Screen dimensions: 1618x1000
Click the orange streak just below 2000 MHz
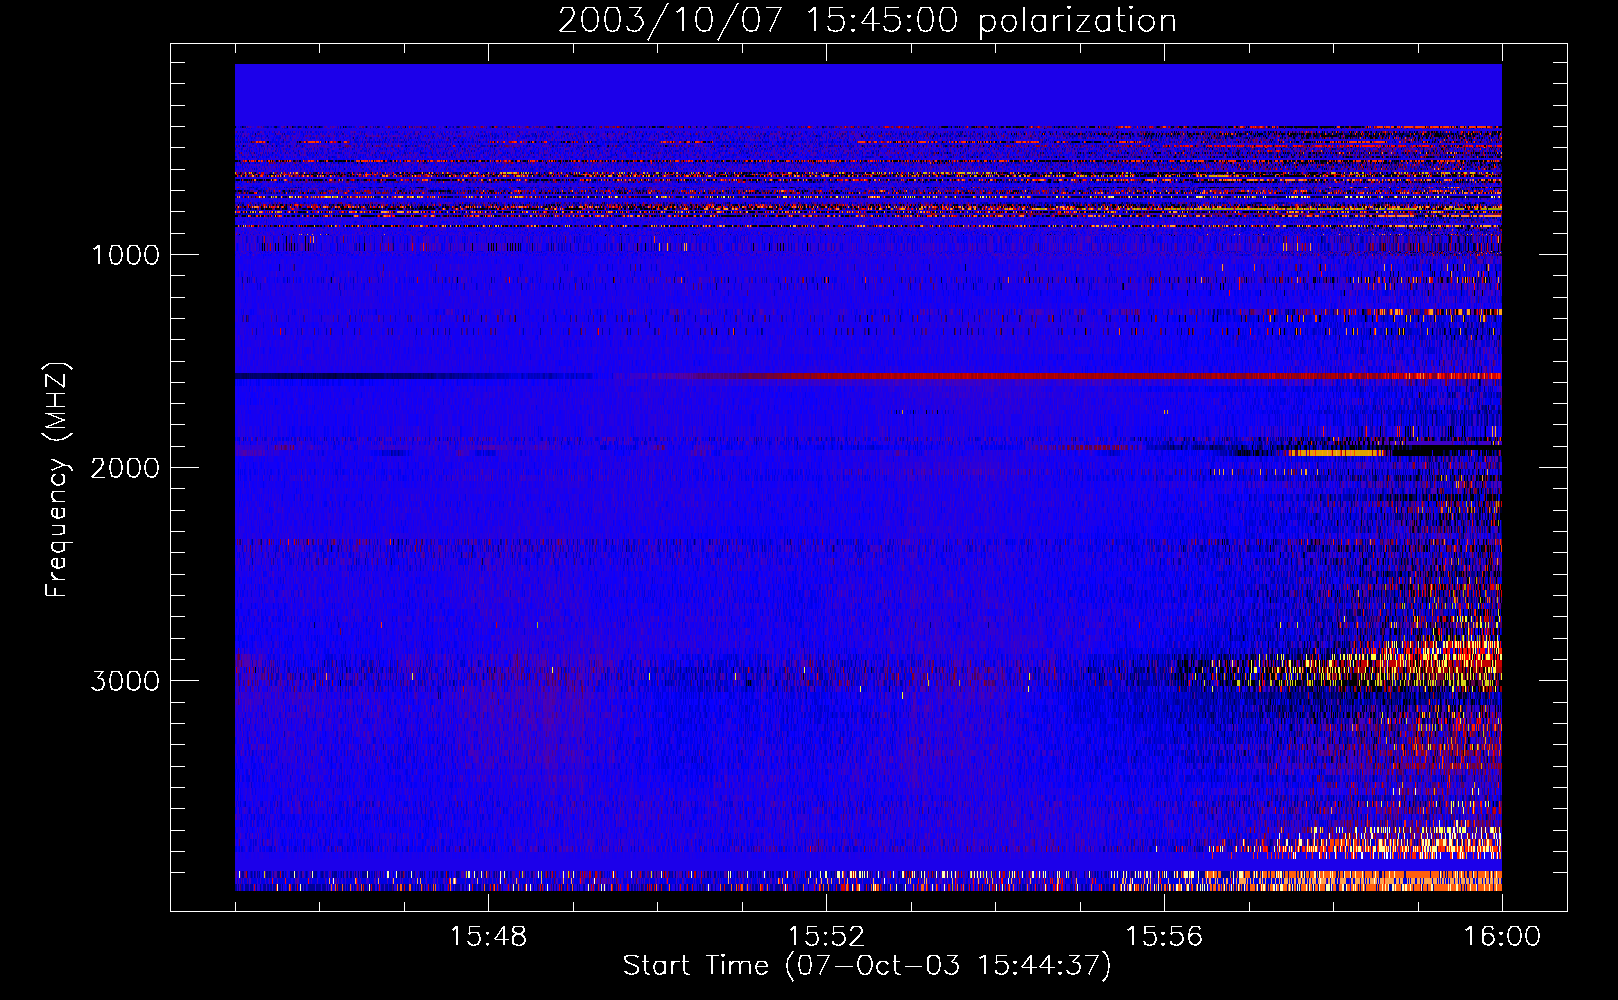pos(1336,453)
